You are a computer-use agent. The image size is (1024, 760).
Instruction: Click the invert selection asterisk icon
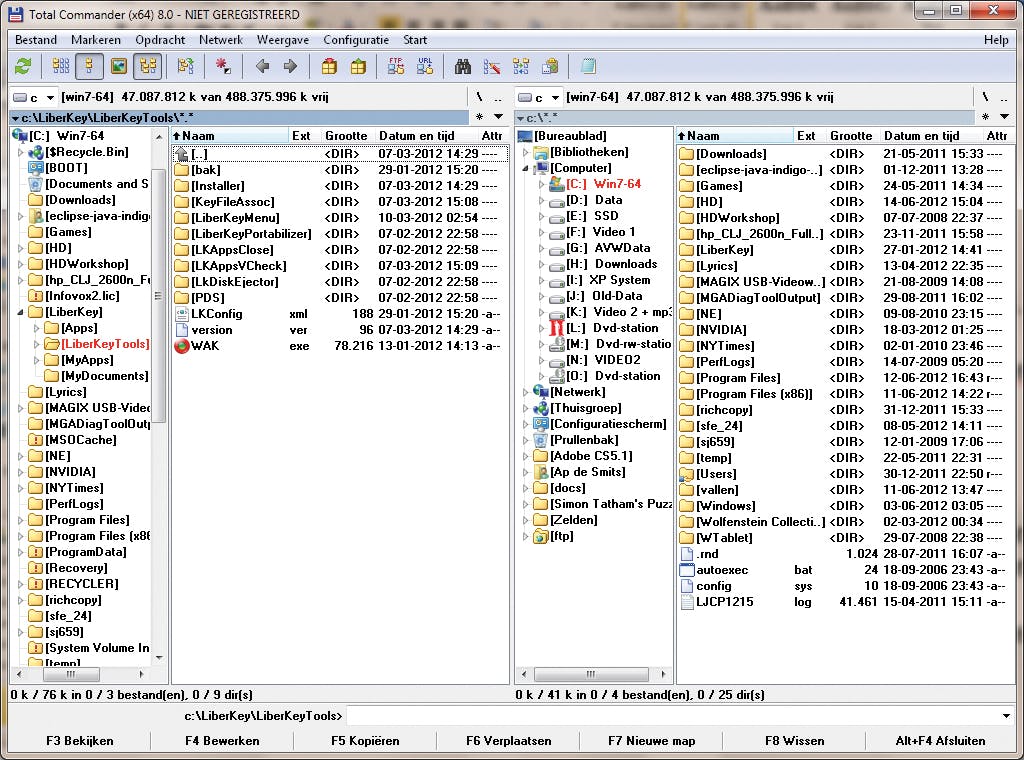pyautogui.click(x=223, y=66)
